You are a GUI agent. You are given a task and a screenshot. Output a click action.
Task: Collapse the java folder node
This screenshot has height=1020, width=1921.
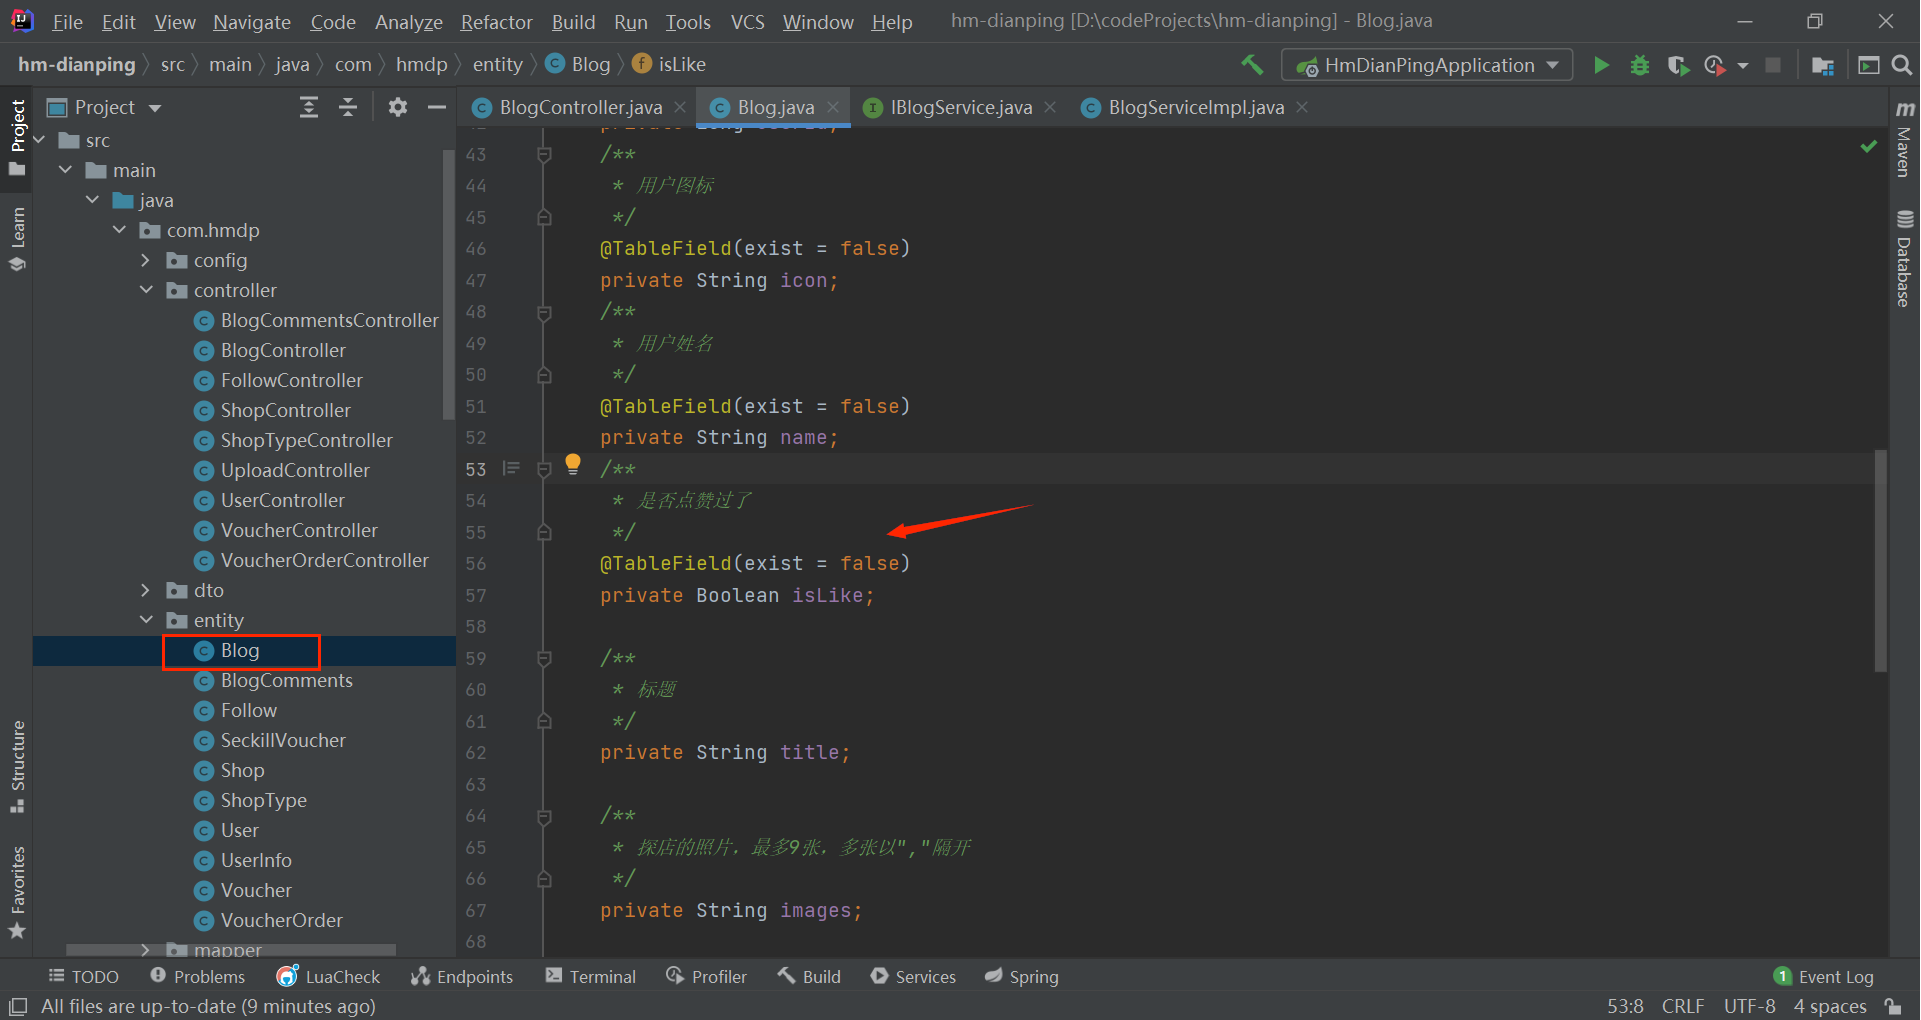[x=93, y=200]
